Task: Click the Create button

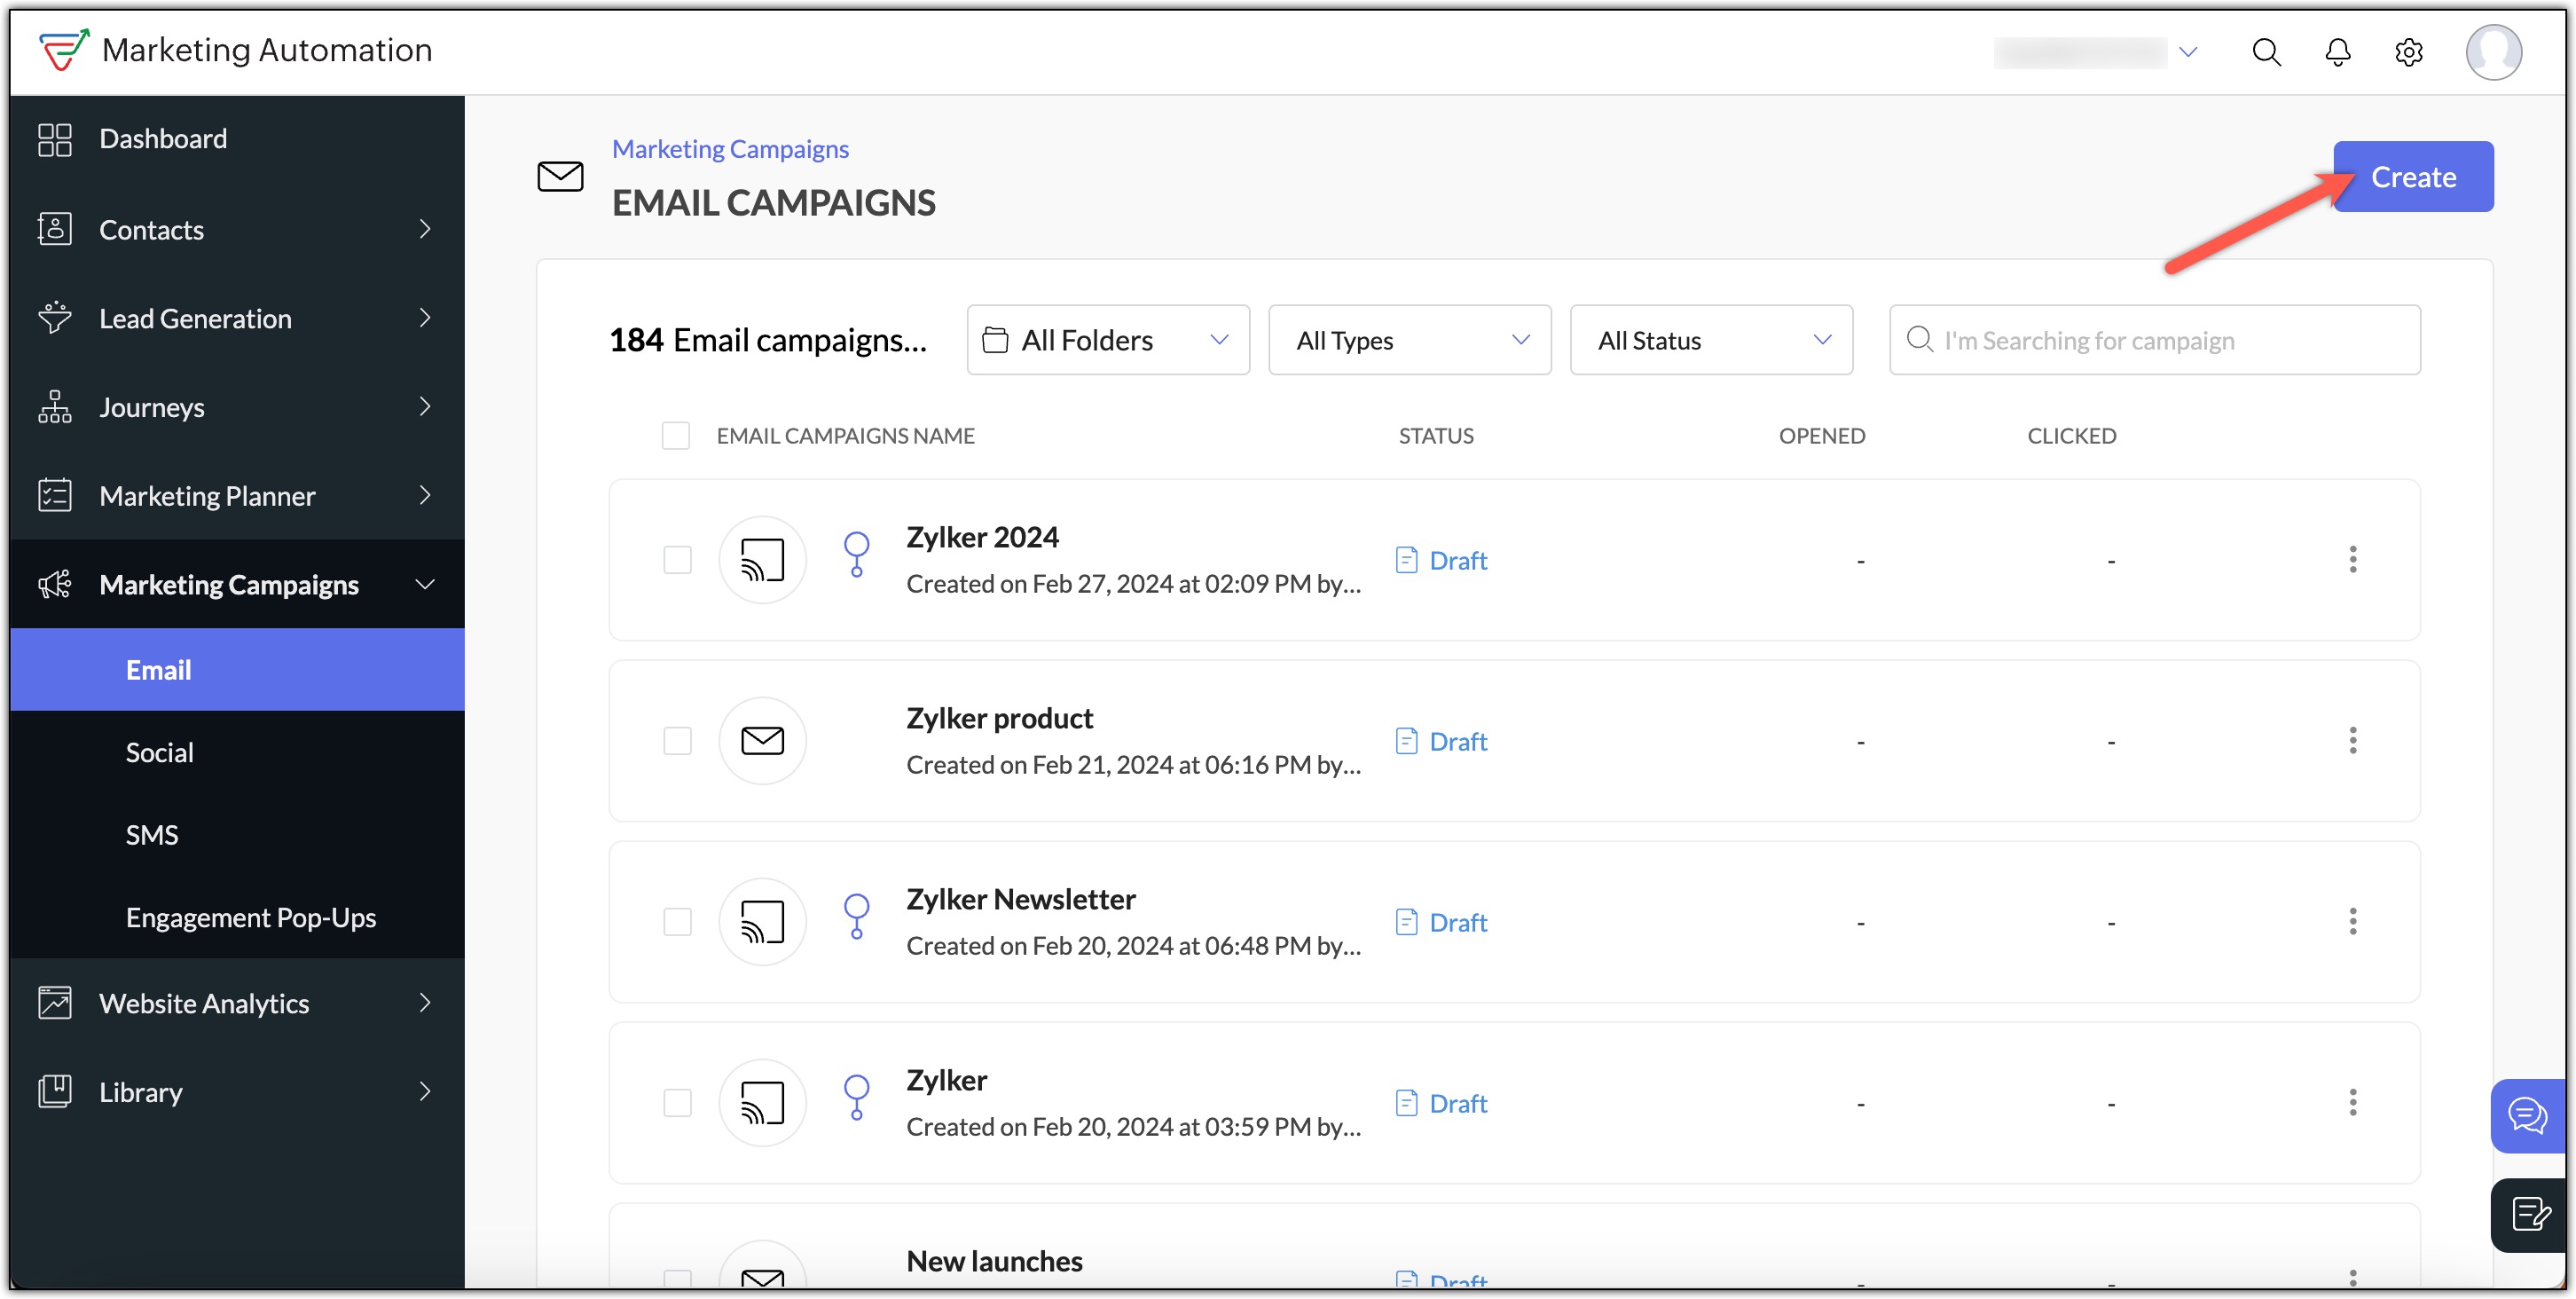Action: point(2413,176)
